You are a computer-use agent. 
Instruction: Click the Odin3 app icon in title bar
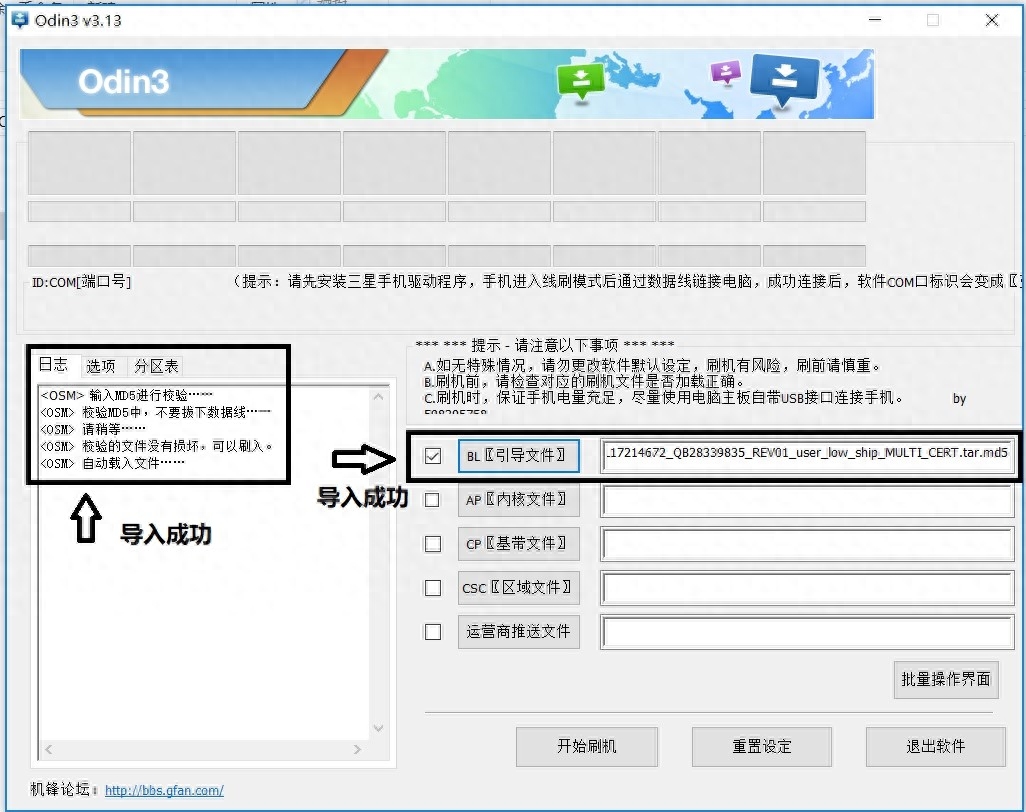click(20, 20)
